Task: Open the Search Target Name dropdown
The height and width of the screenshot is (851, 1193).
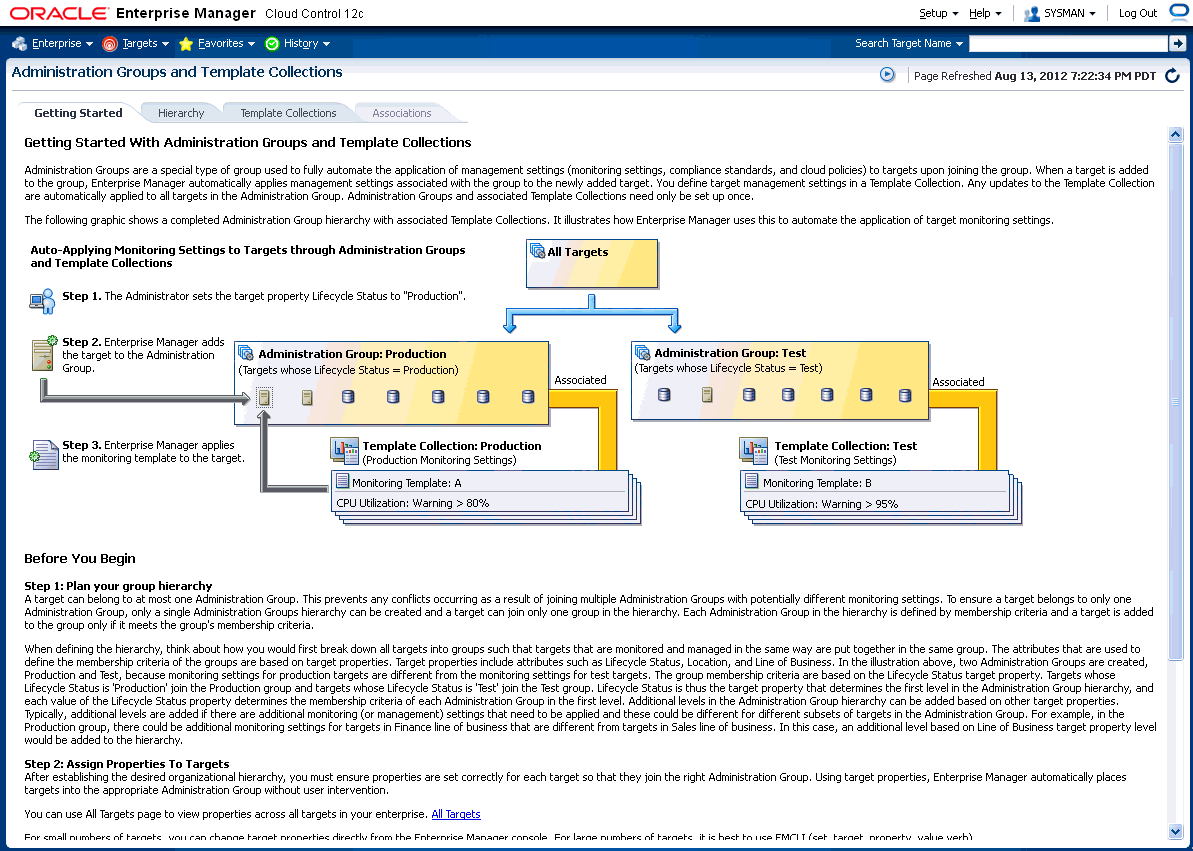Action: (x=908, y=43)
